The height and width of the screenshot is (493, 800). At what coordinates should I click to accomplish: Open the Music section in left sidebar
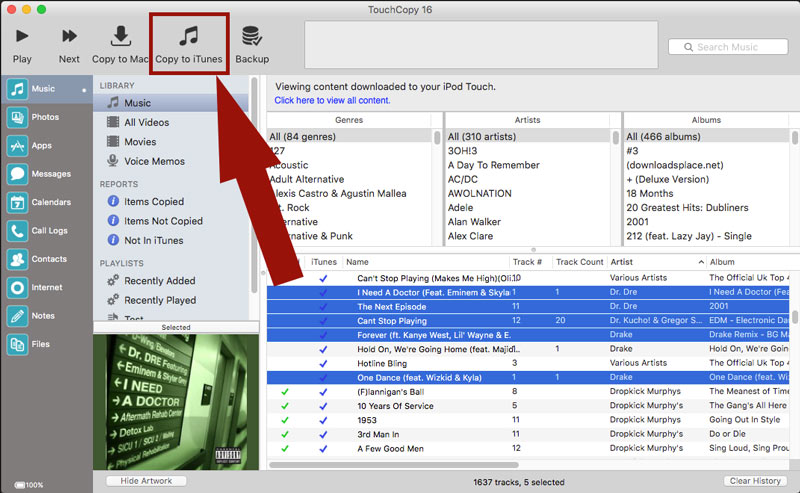pos(46,89)
